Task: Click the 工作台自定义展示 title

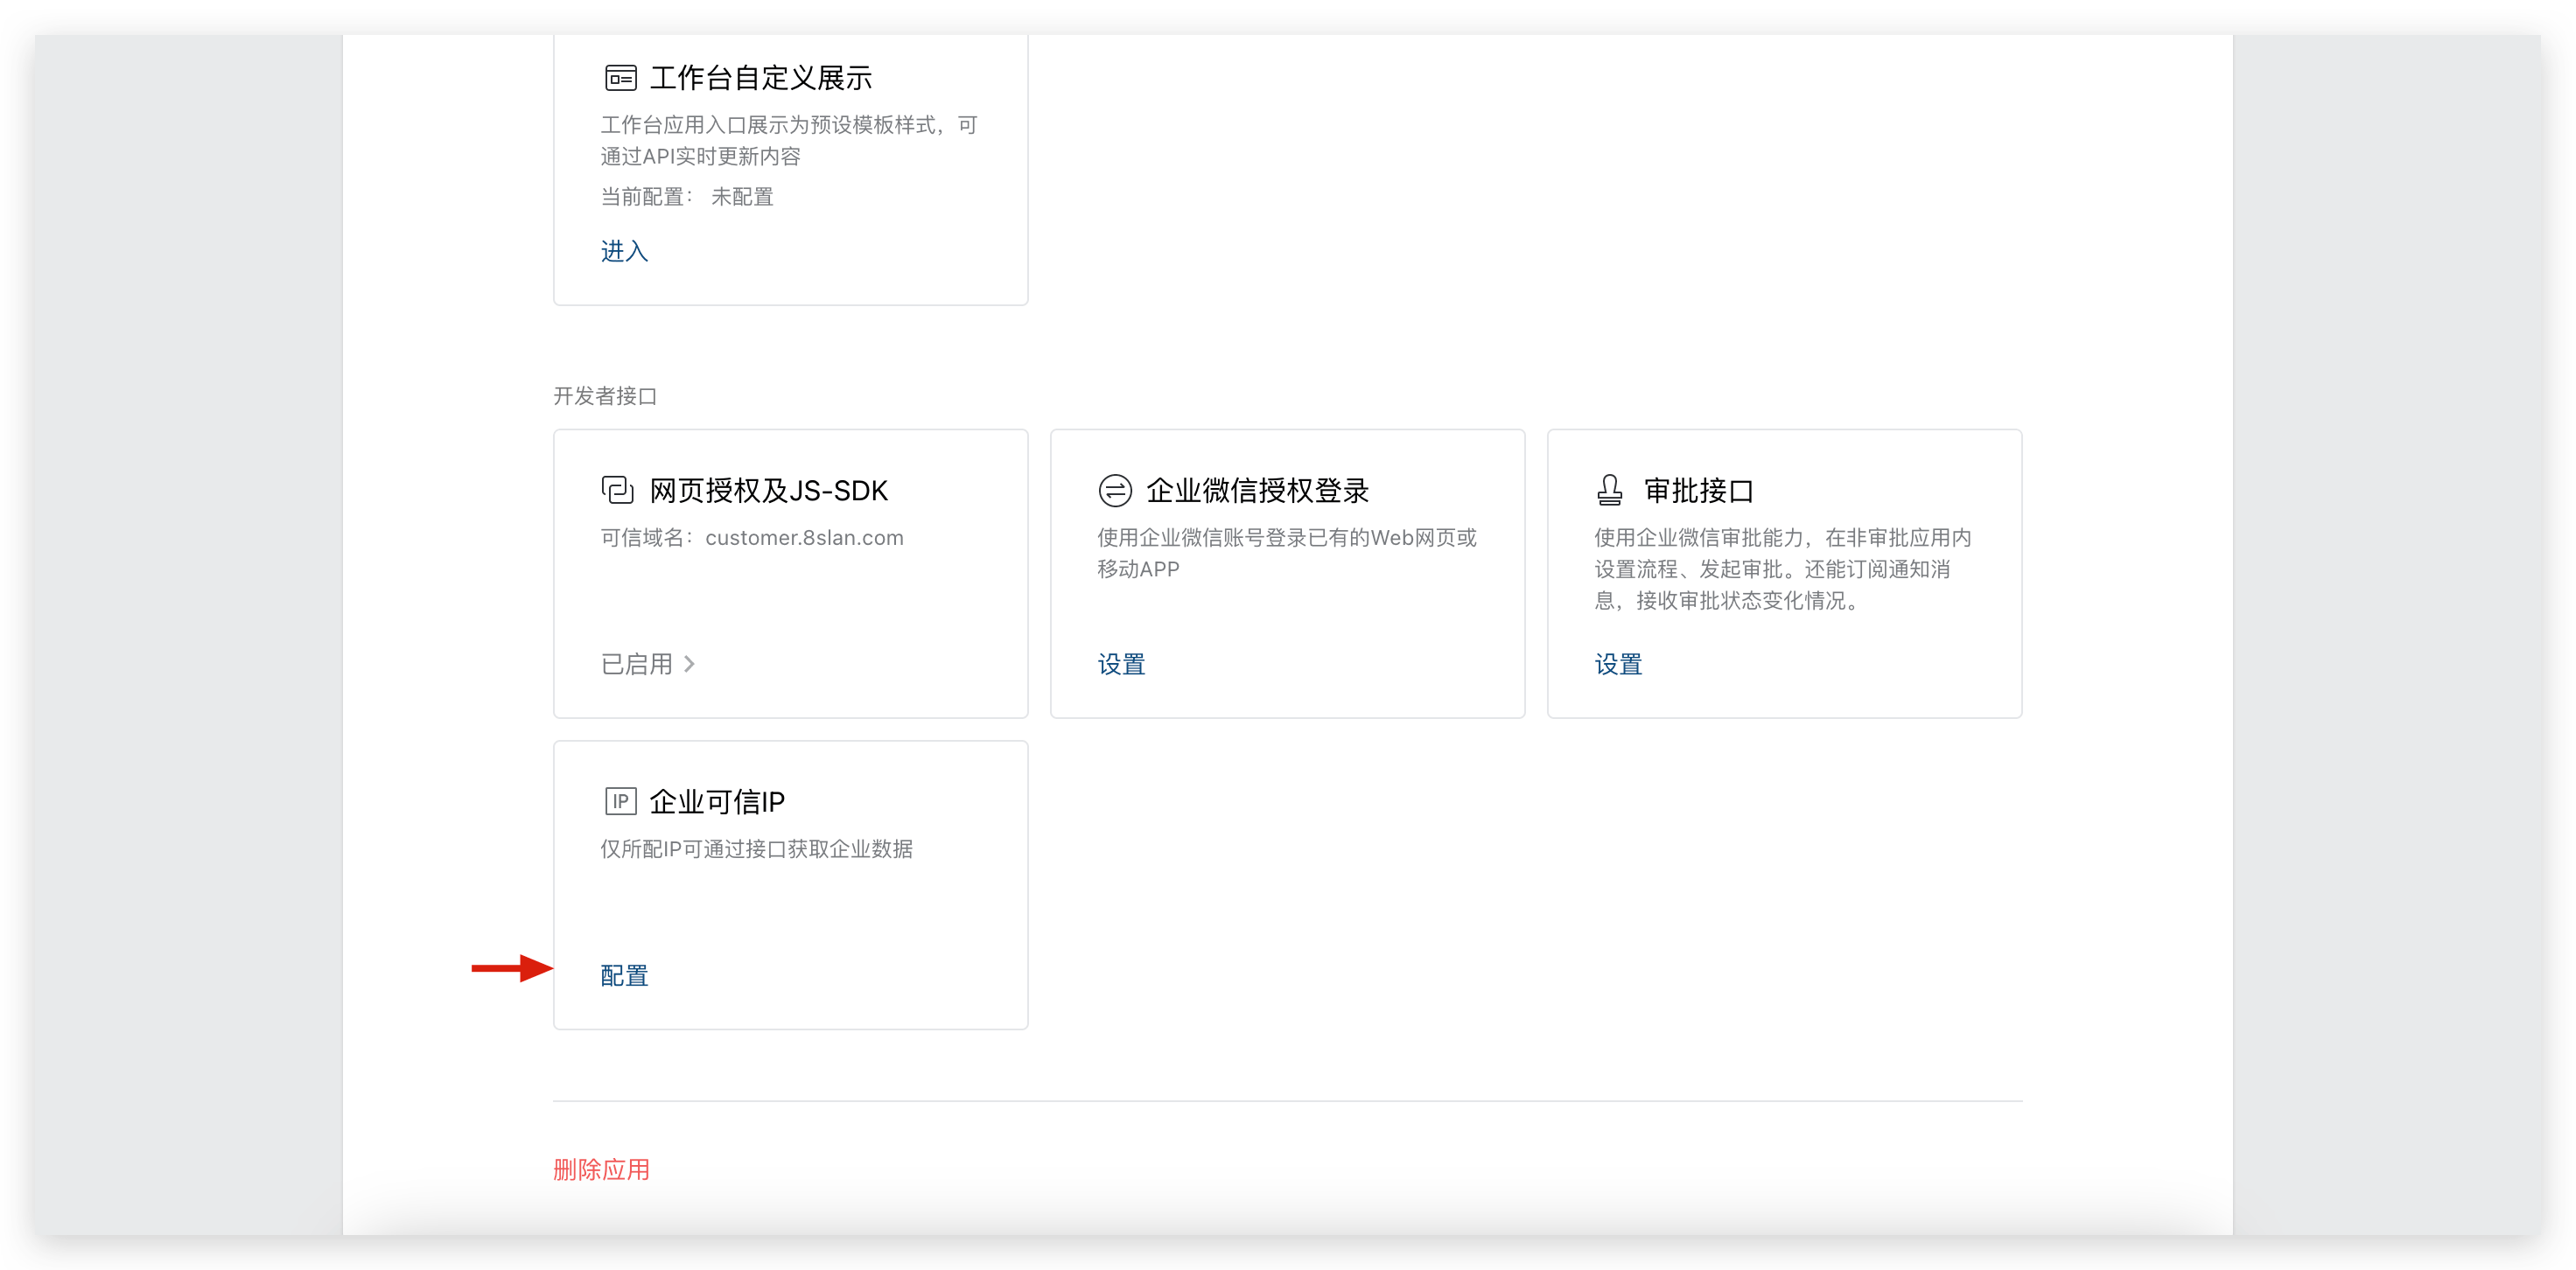Action: pos(760,78)
